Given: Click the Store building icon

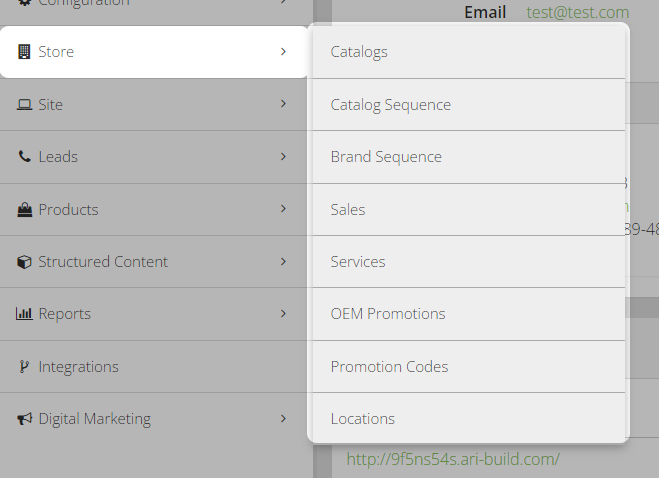Looking at the screenshot, I should click(x=24, y=52).
